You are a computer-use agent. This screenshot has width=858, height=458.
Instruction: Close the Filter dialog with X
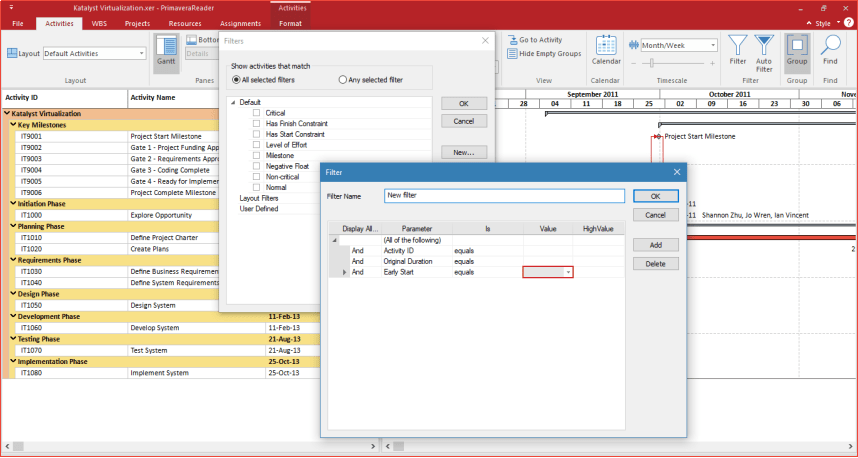[x=677, y=172]
